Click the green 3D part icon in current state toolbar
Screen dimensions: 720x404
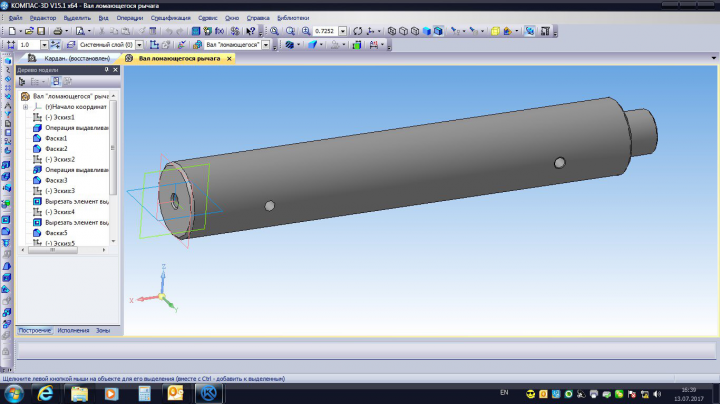pos(357,45)
